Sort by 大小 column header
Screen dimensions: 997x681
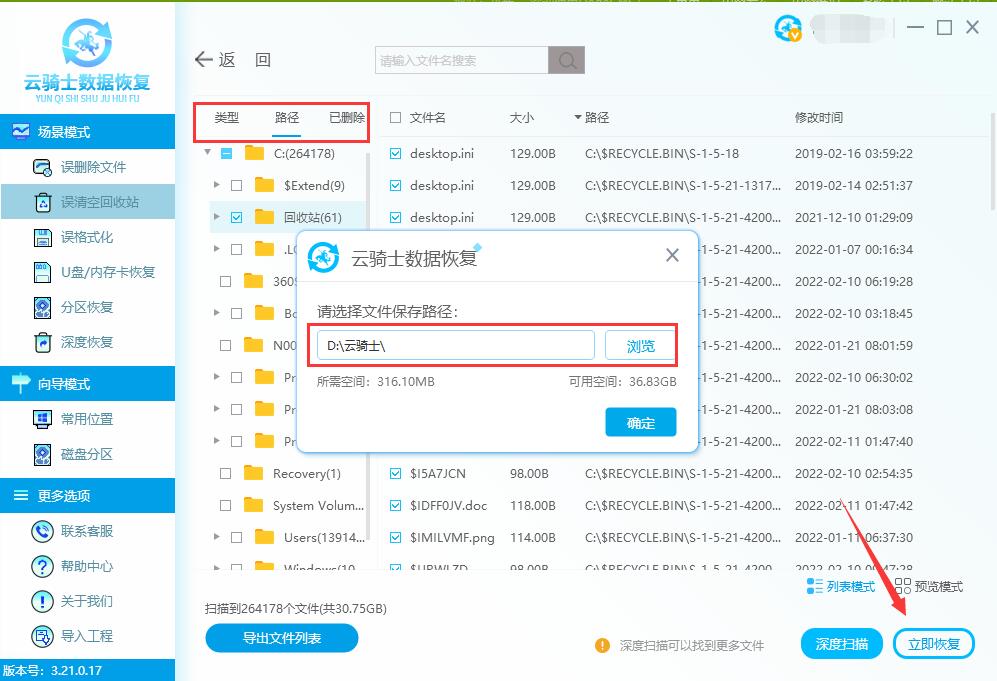[x=521, y=118]
